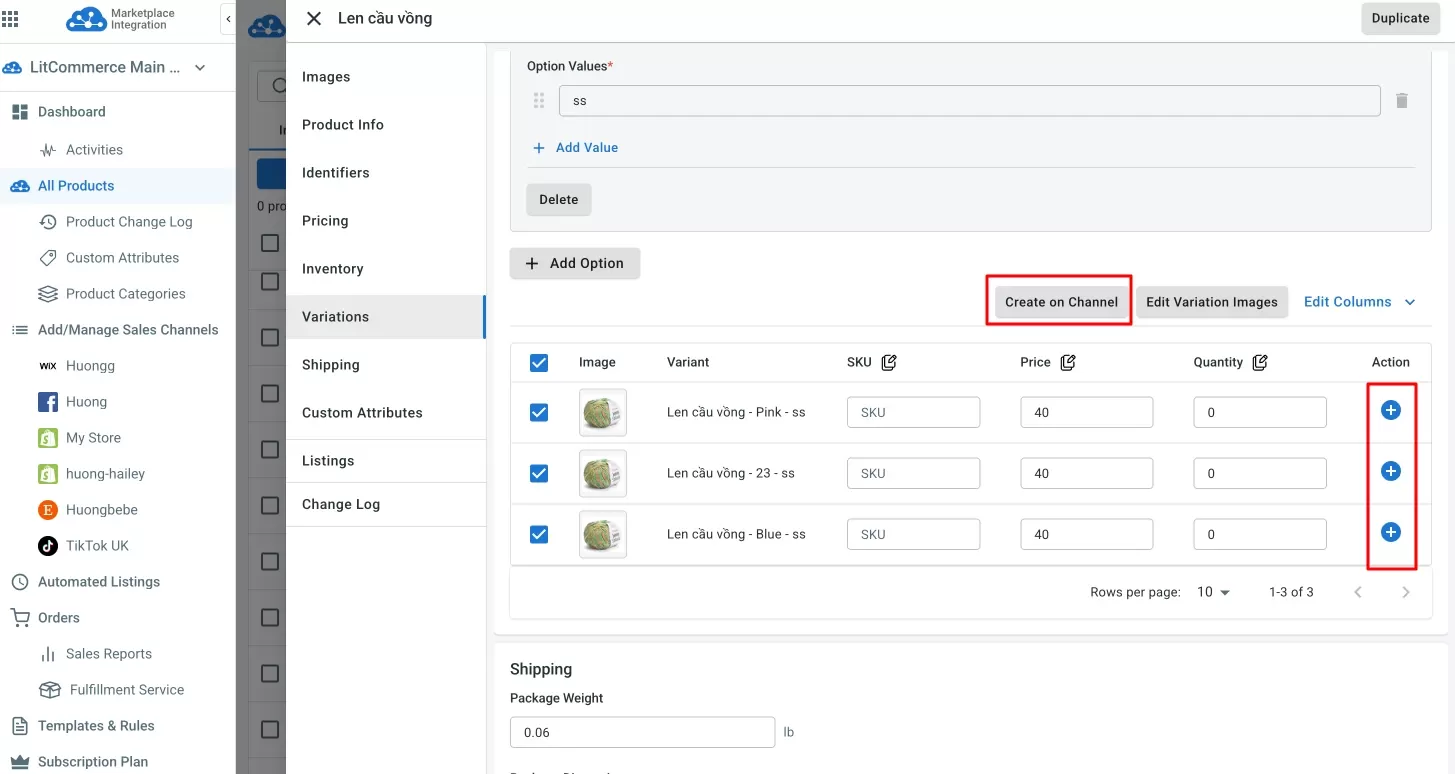This screenshot has width=1455, height=774.
Task: Click the Package Weight field
Action: click(642, 732)
